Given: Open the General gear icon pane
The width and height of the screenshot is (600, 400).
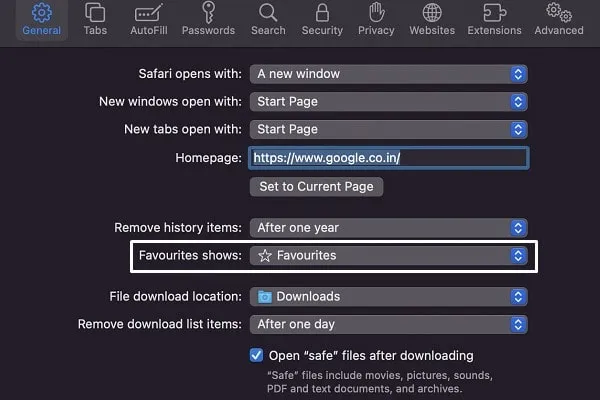Looking at the screenshot, I should (x=41, y=13).
